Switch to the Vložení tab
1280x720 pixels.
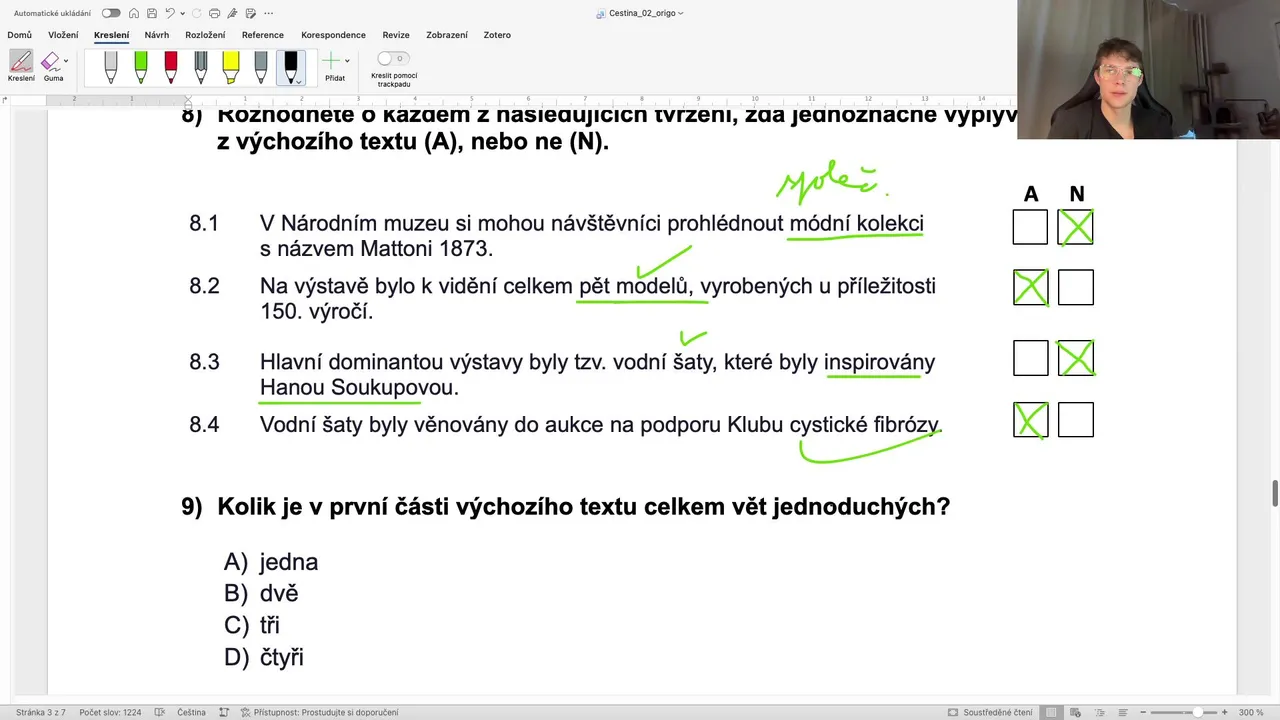coord(63,35)
